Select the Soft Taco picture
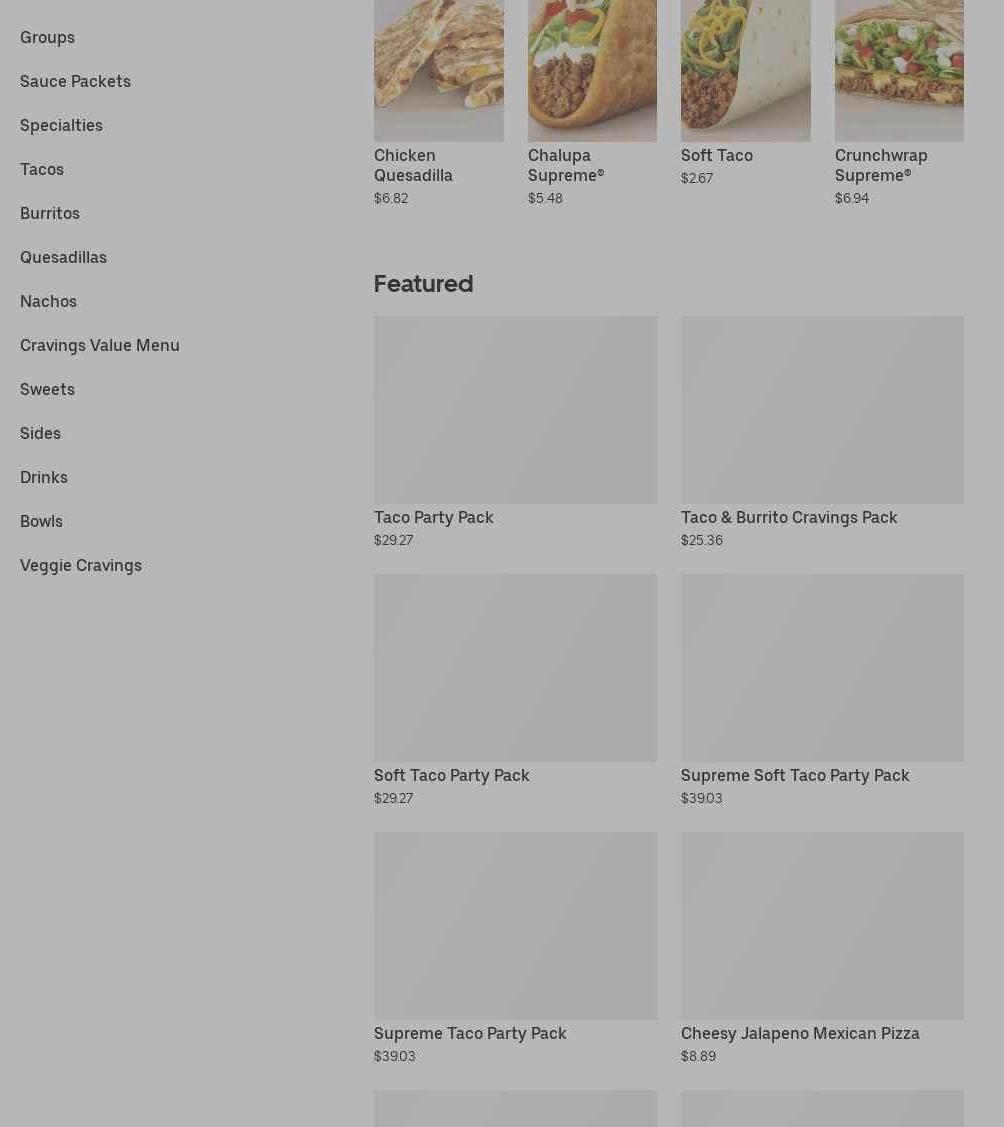Screen dimensions: 1004x1127 click(x=746, y=70)
